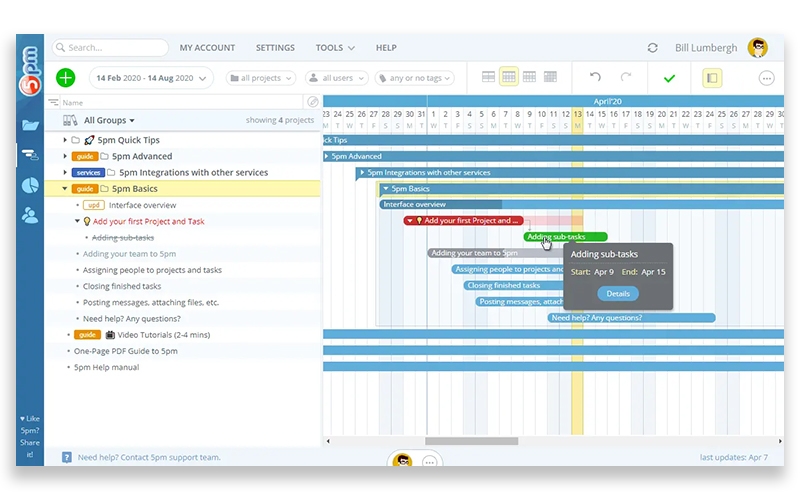
Task: Expand 5pm Advanced bar in Gantt
Action: [327, 156]
